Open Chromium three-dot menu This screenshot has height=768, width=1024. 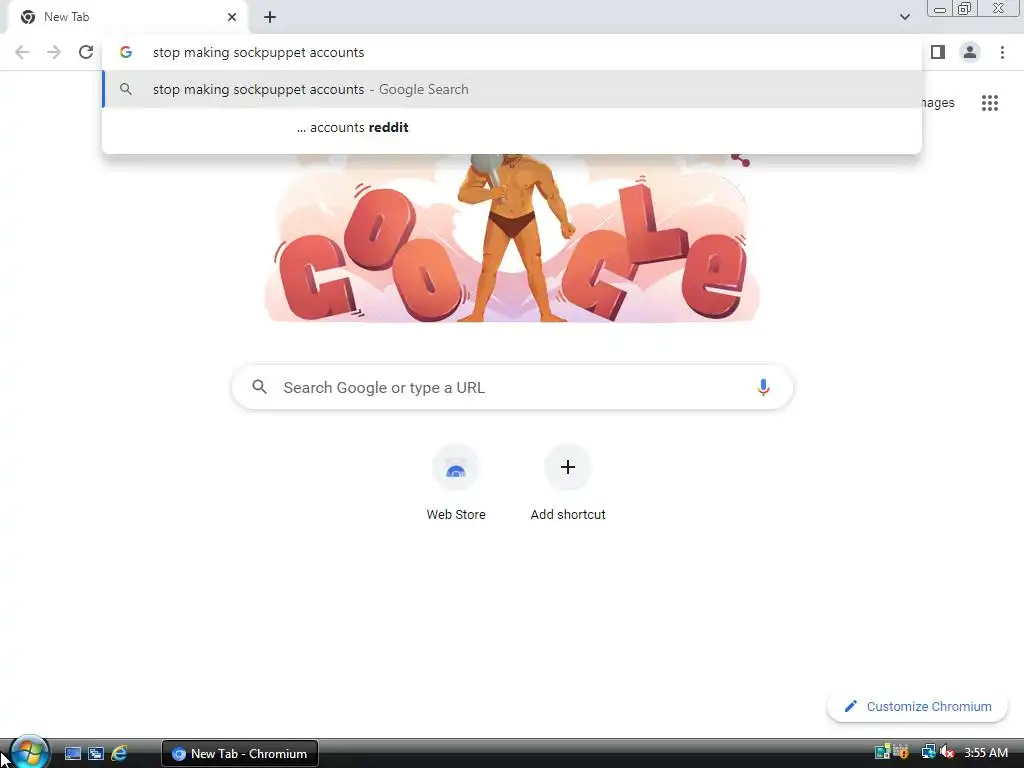1002,52
